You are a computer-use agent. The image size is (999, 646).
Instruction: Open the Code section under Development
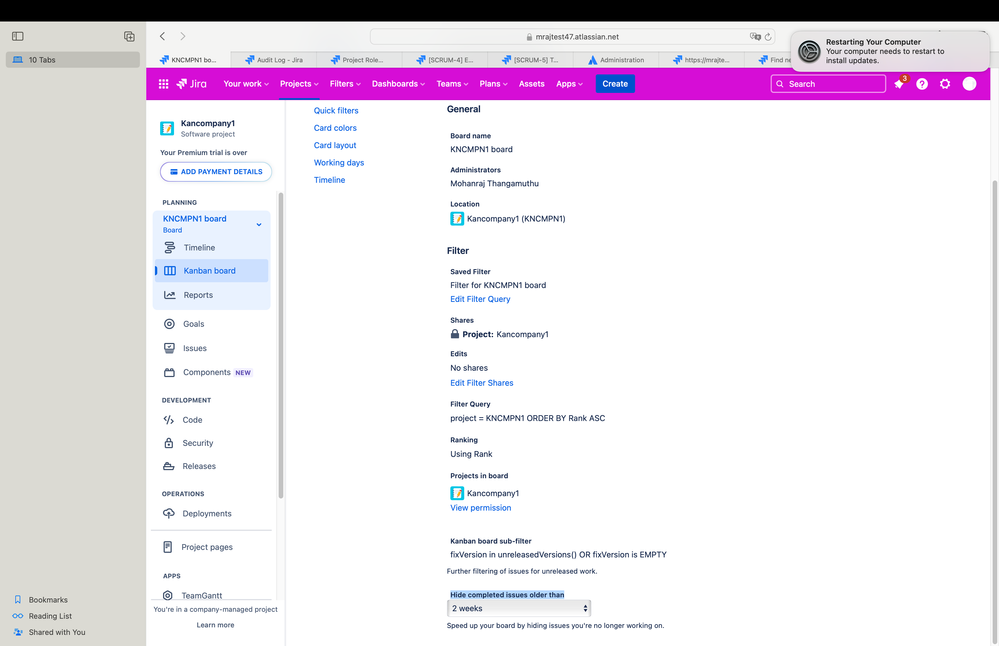tap(170, 419)
